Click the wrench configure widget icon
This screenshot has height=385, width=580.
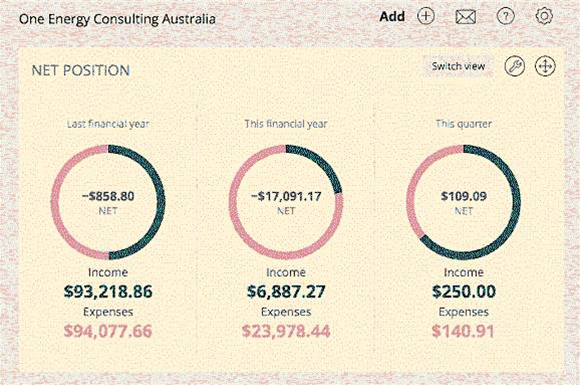[515, 67]
